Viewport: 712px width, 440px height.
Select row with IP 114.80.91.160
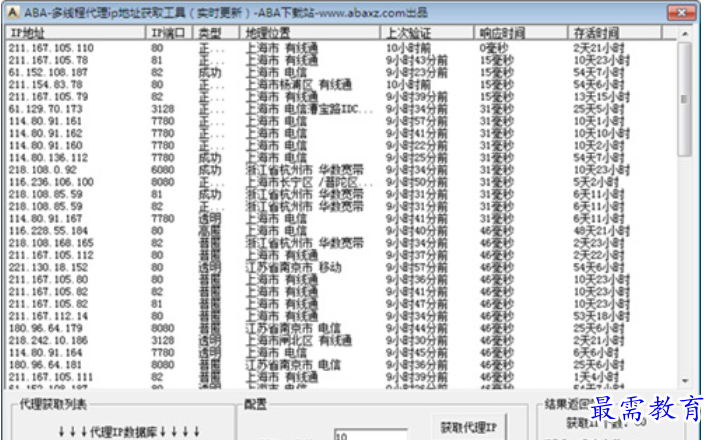341,145
